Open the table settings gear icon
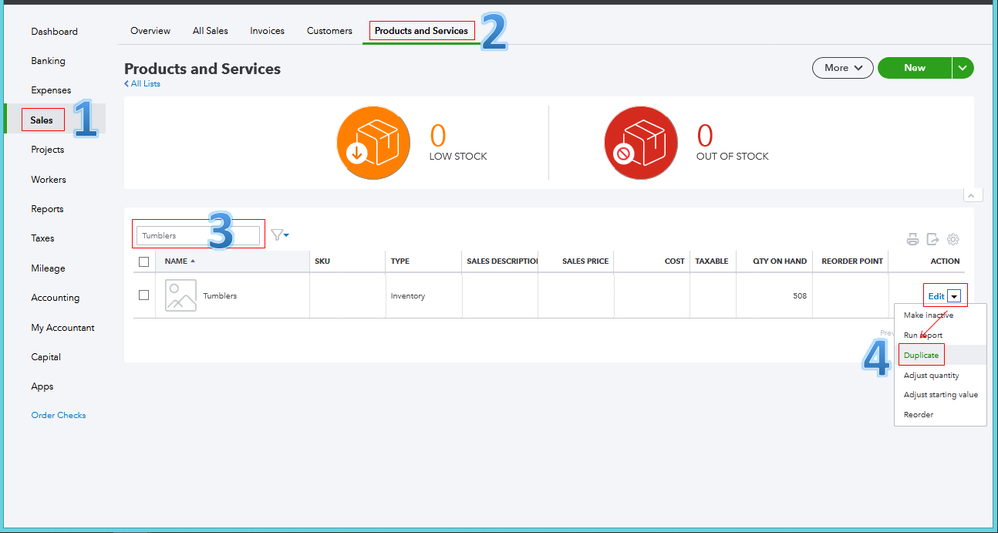 [x=953, y=239]
